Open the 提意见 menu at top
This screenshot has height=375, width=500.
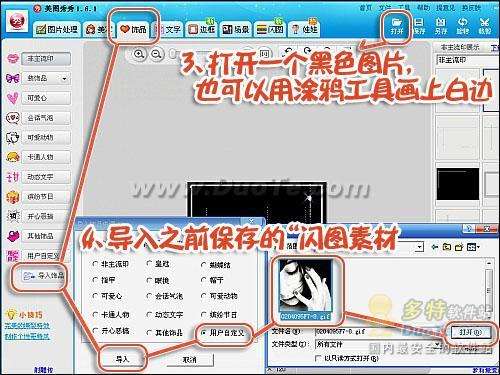click(445, 7)
